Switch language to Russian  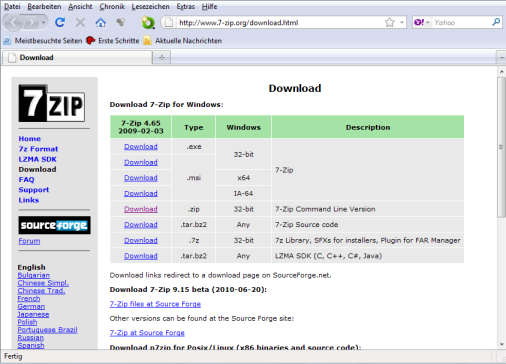31,337
